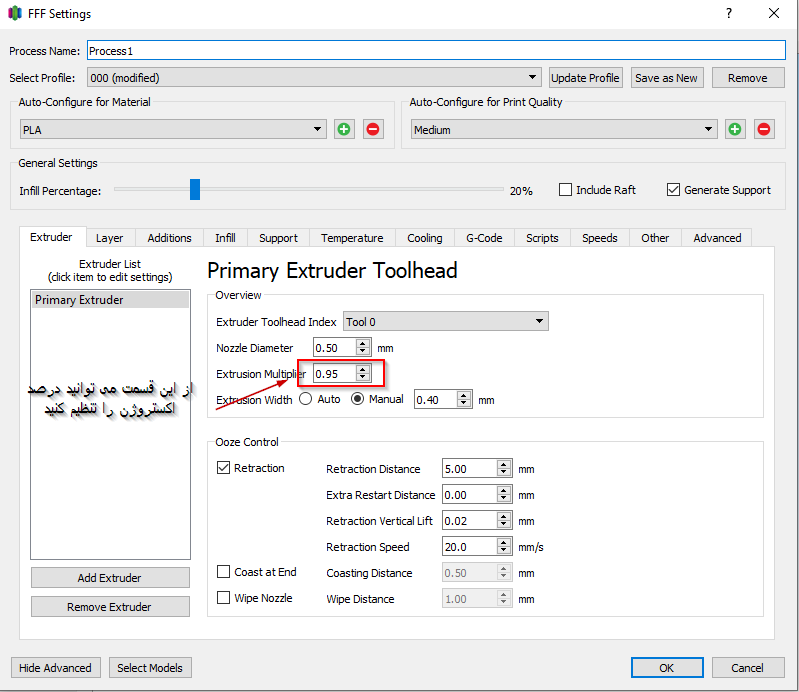
Task: Click red minus icon beside PLA material
Action: [x=373, y=129]
